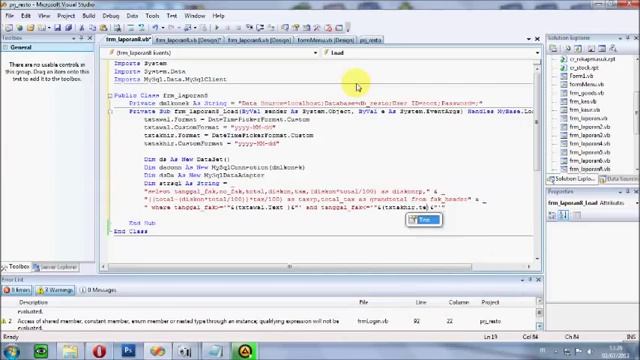Open the Project menu
The height and width of the screenshot is (360, 640).
pyautogui.click(x=66, y=16)
